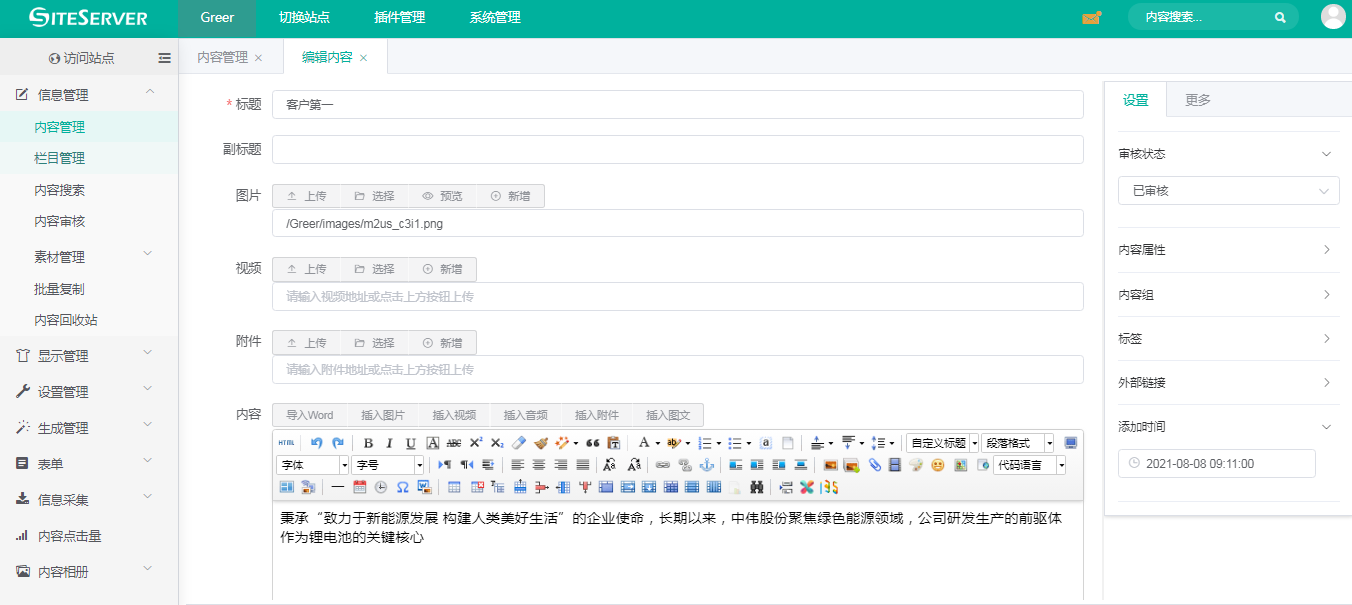Open the 字体 font family dropdown
The width and height of the screenshot is (1352, 605).
pos(312,465)
